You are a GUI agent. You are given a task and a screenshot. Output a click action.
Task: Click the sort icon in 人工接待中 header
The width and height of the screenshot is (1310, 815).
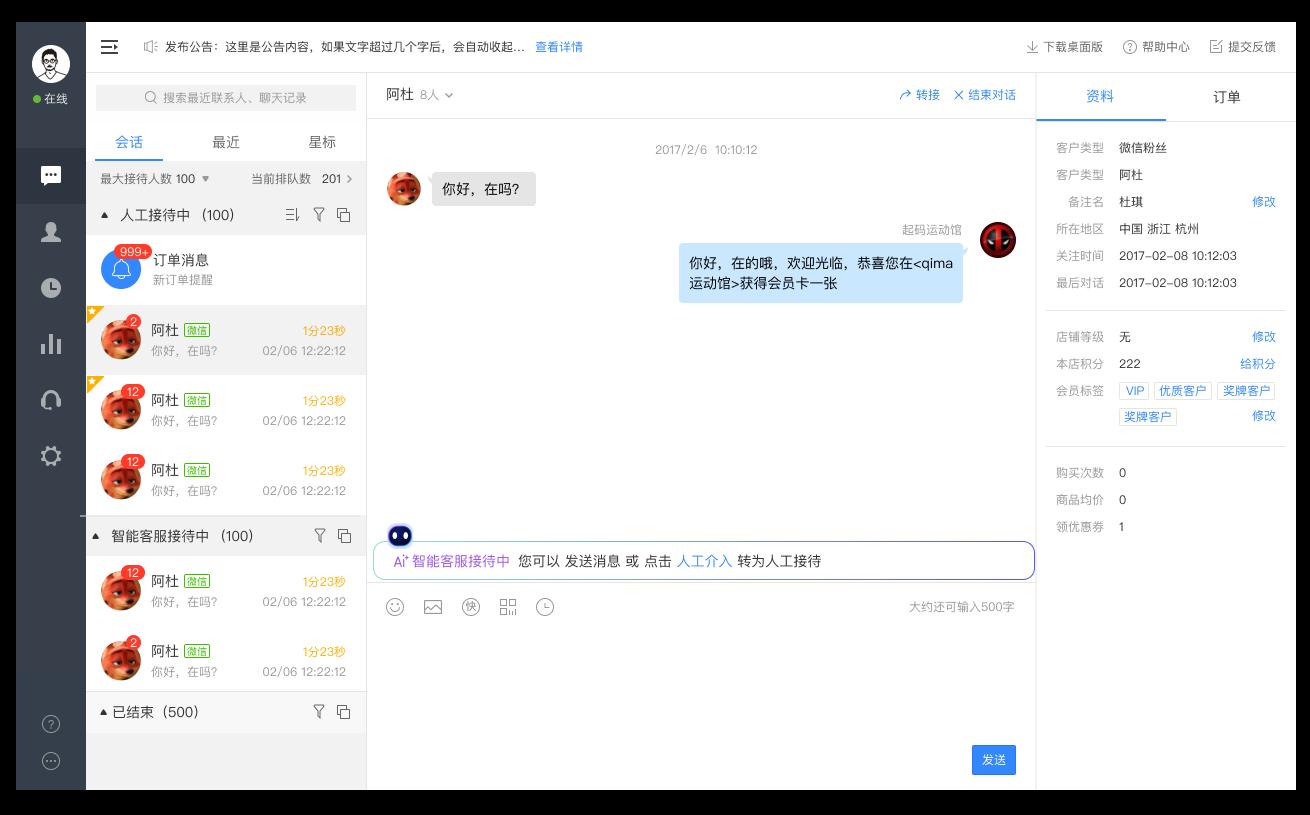click(292, 215)
